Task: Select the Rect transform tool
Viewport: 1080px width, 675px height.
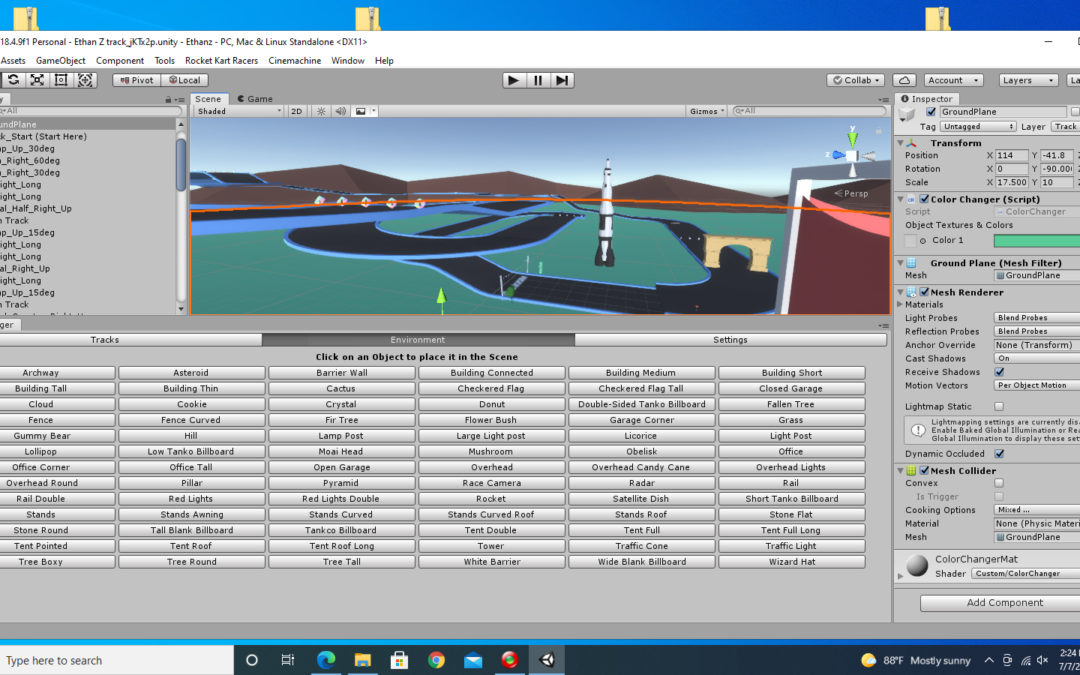Action: pyautogui.click(x=61, y=80)
